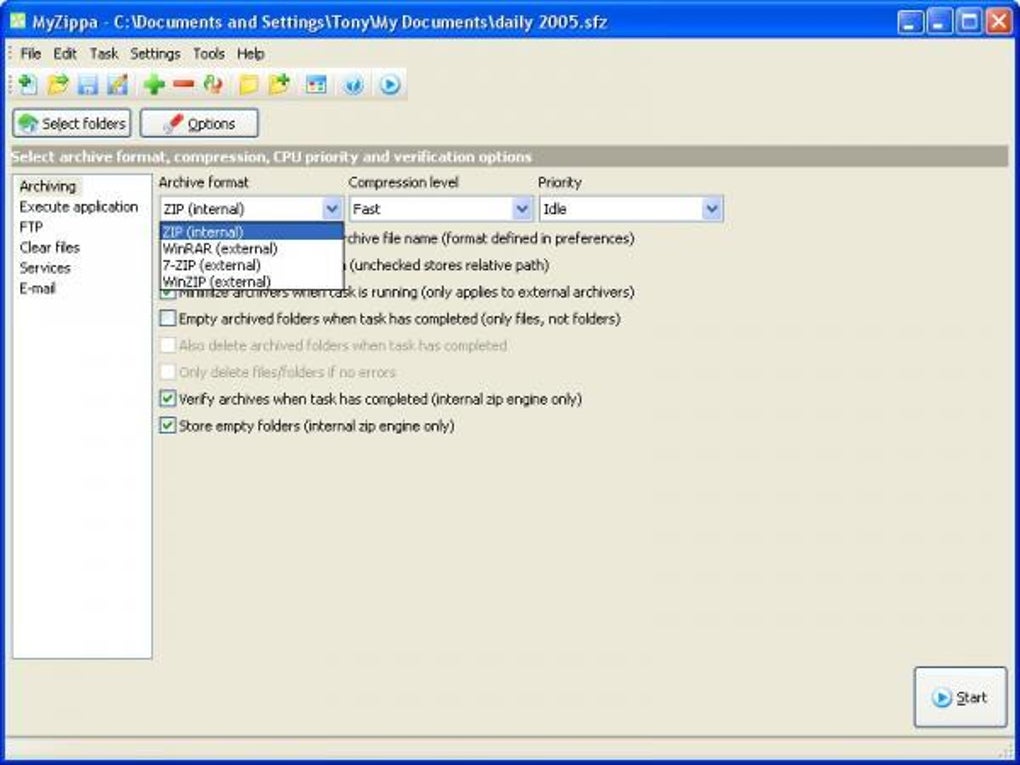Image resolution: width=1020 pixels, height=765 pixels.
Task: Choose WinRAR (external) from the list
Action: click(x=252, y=248)
